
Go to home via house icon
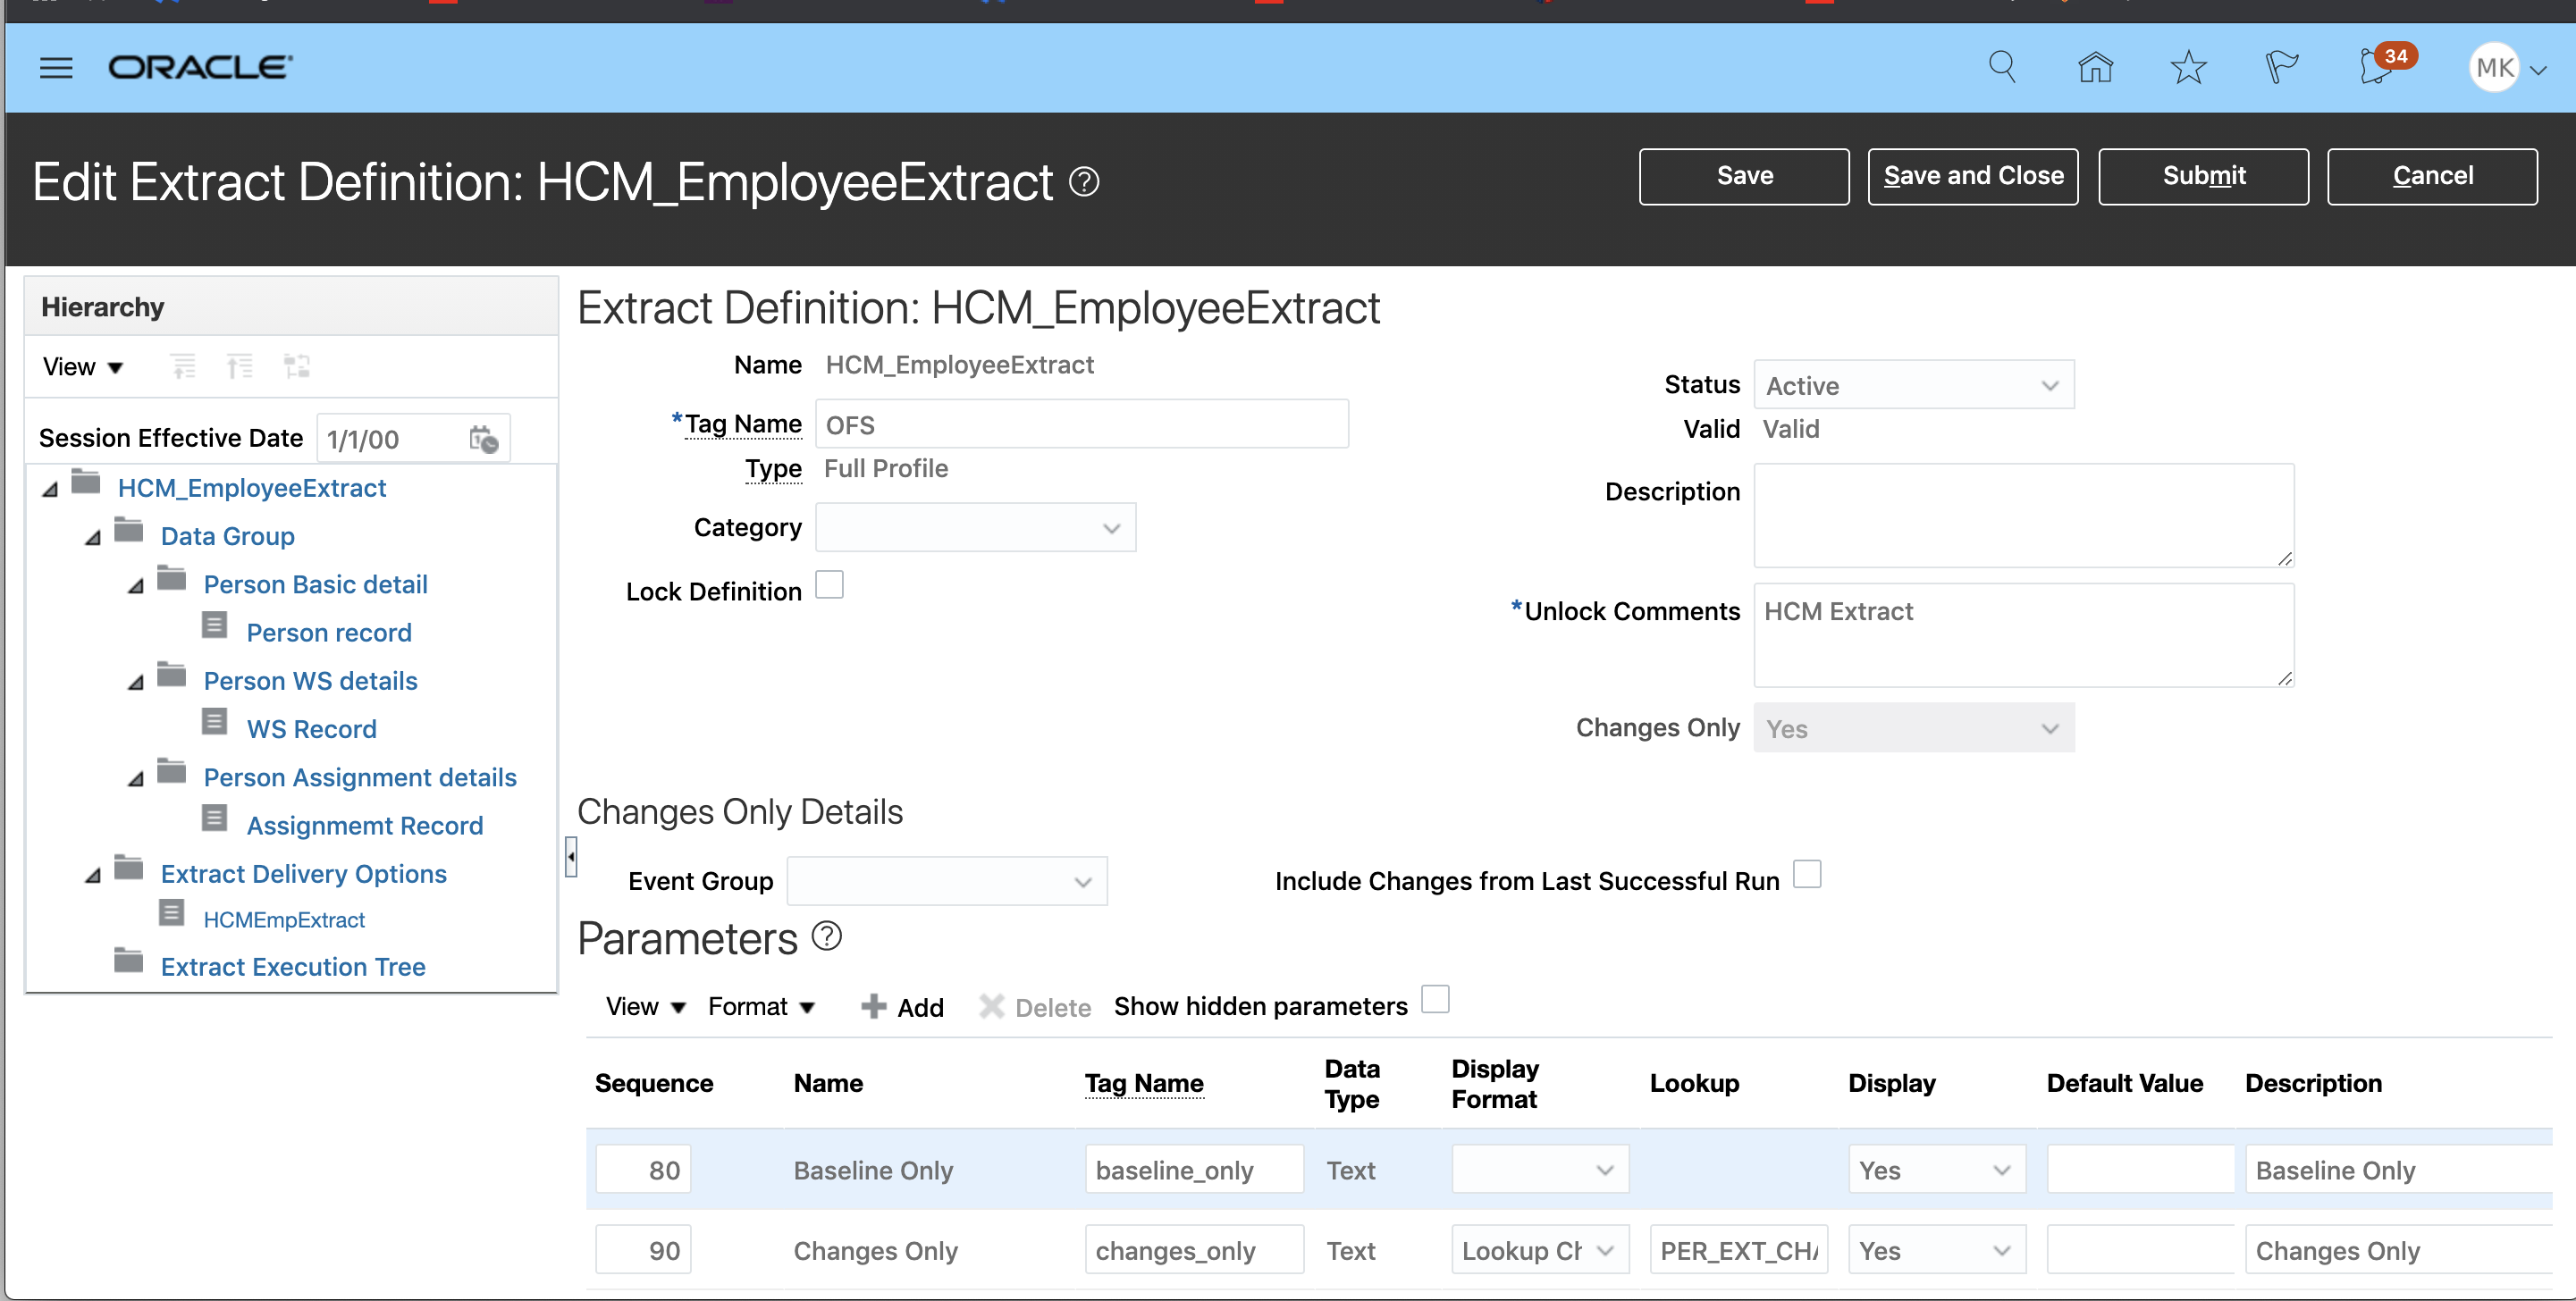(2095, 67)
